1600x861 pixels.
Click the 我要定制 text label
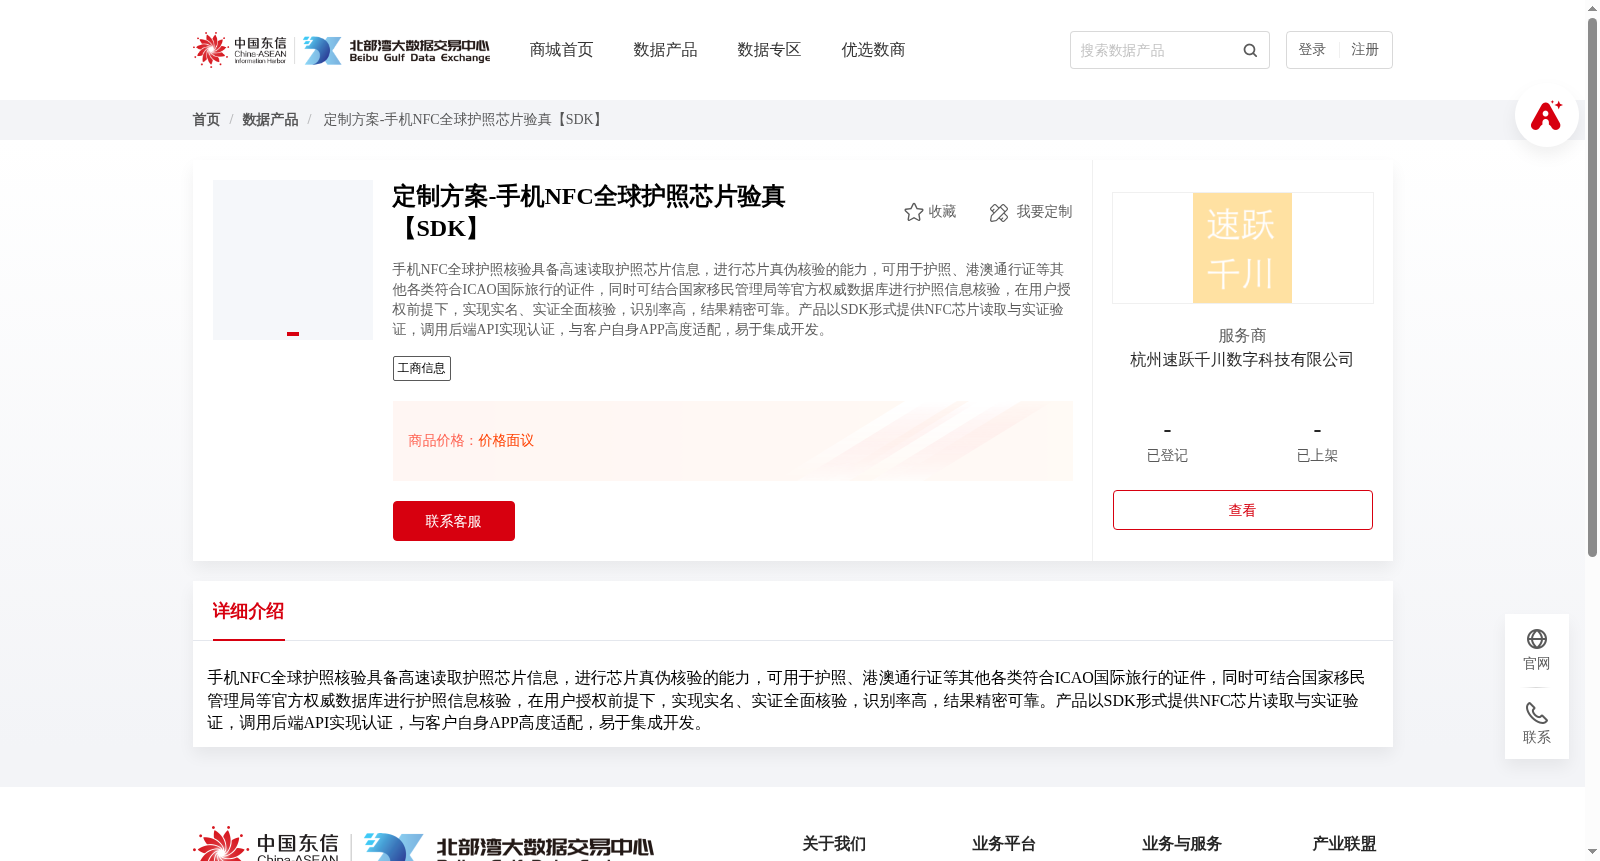[x=1044, y=212]
